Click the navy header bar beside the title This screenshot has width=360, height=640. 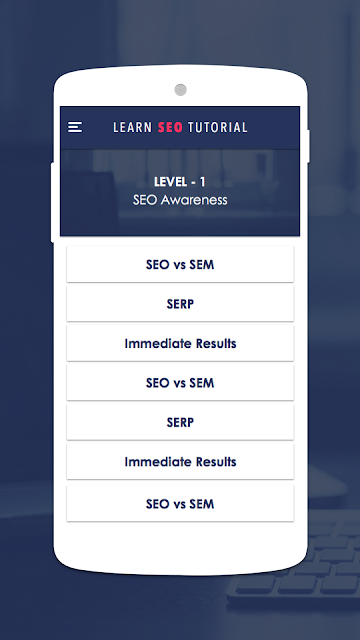tap(273, 127)
